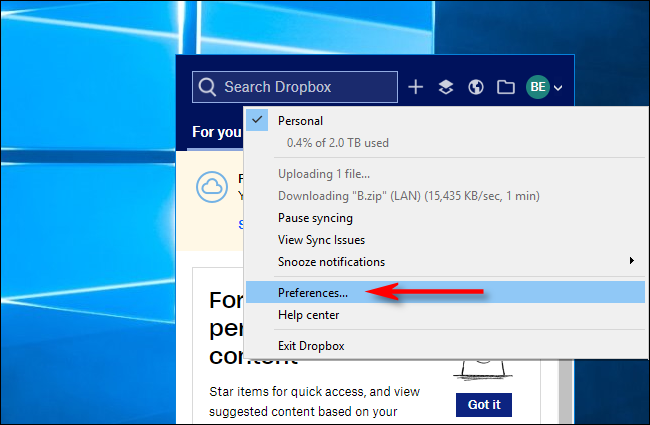The image size is (650, 425).
Task: Choose Preferences... from the menu
Action: tap(313, 293)
